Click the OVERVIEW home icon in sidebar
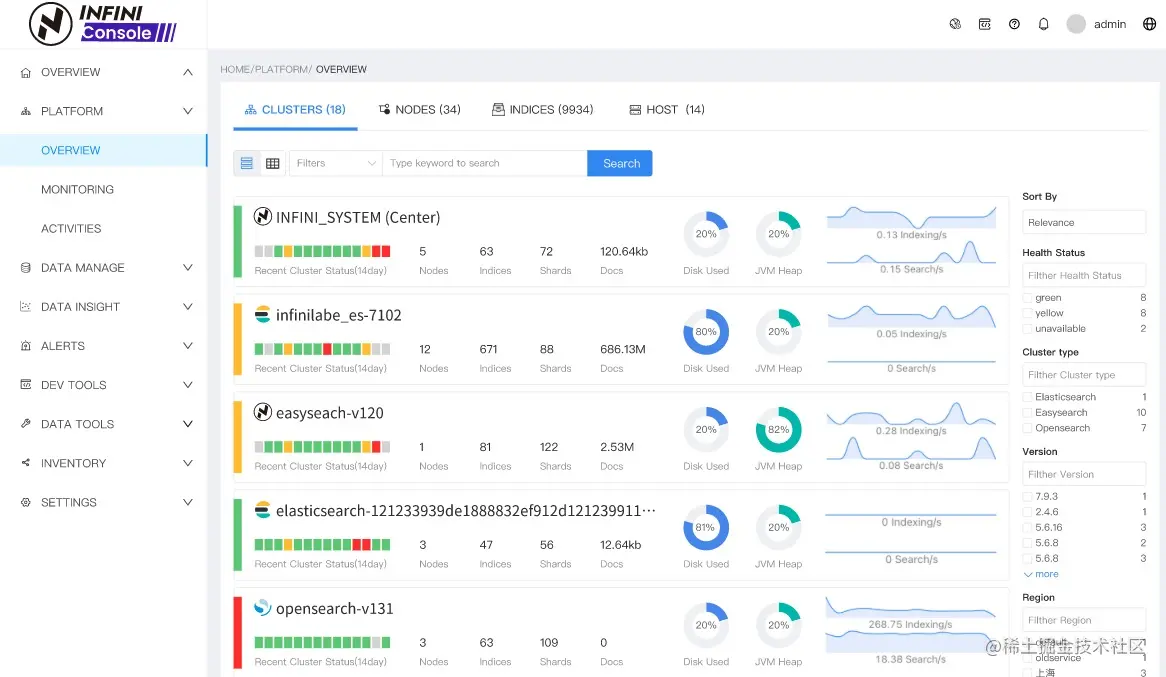This screenshot has width=1166, height=677. 26,72
